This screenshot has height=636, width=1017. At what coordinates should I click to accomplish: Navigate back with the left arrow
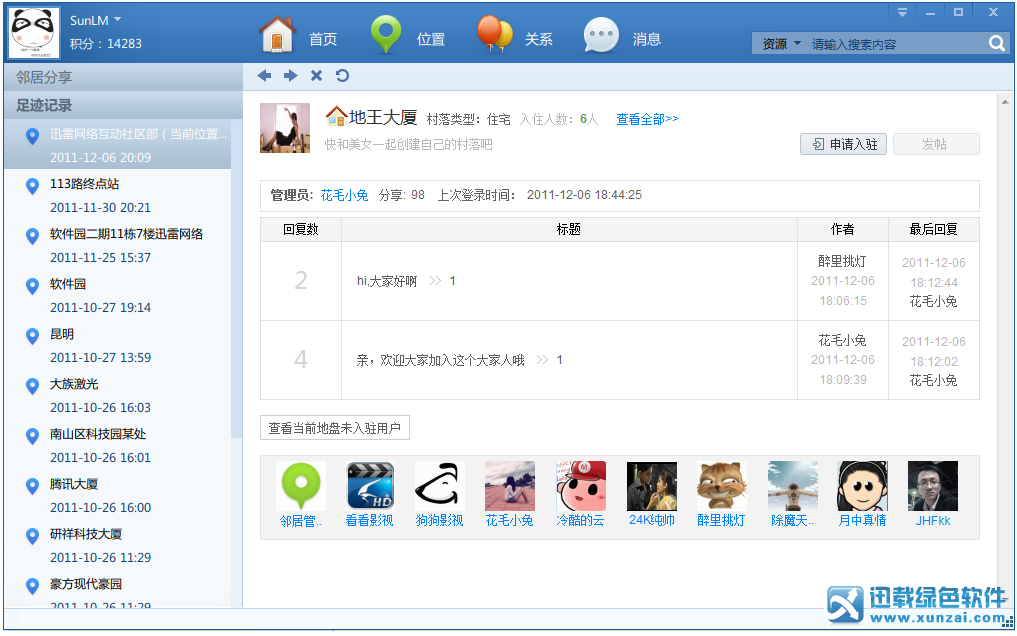click(x=264, y=76)
